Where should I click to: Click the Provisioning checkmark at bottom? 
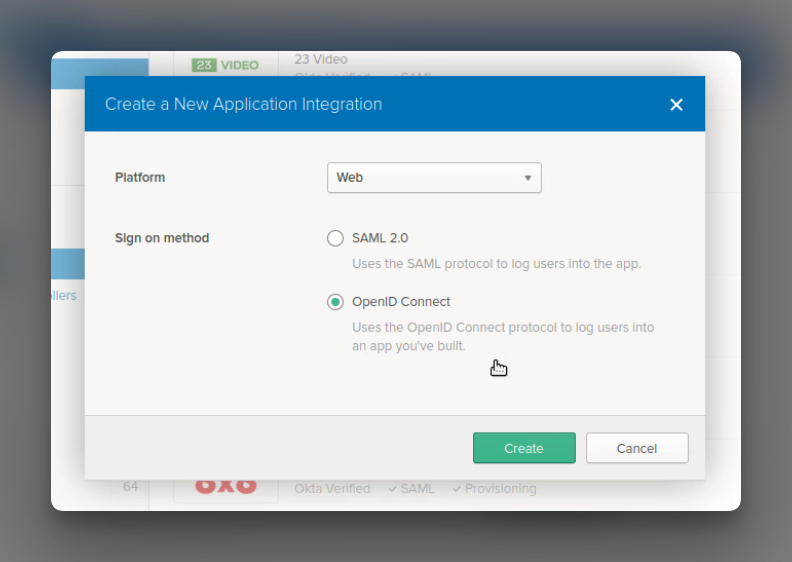(x=494, y=489)
